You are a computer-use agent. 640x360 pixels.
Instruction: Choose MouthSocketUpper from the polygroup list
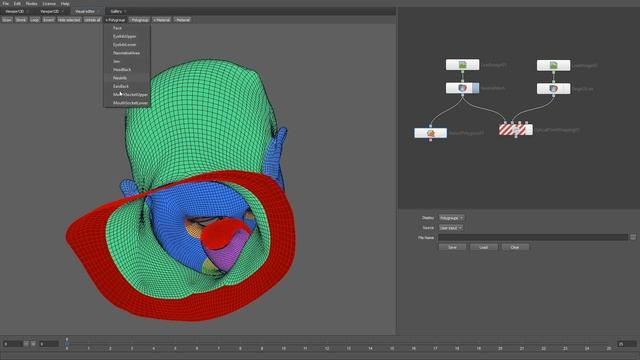click(x=127, y=95)
